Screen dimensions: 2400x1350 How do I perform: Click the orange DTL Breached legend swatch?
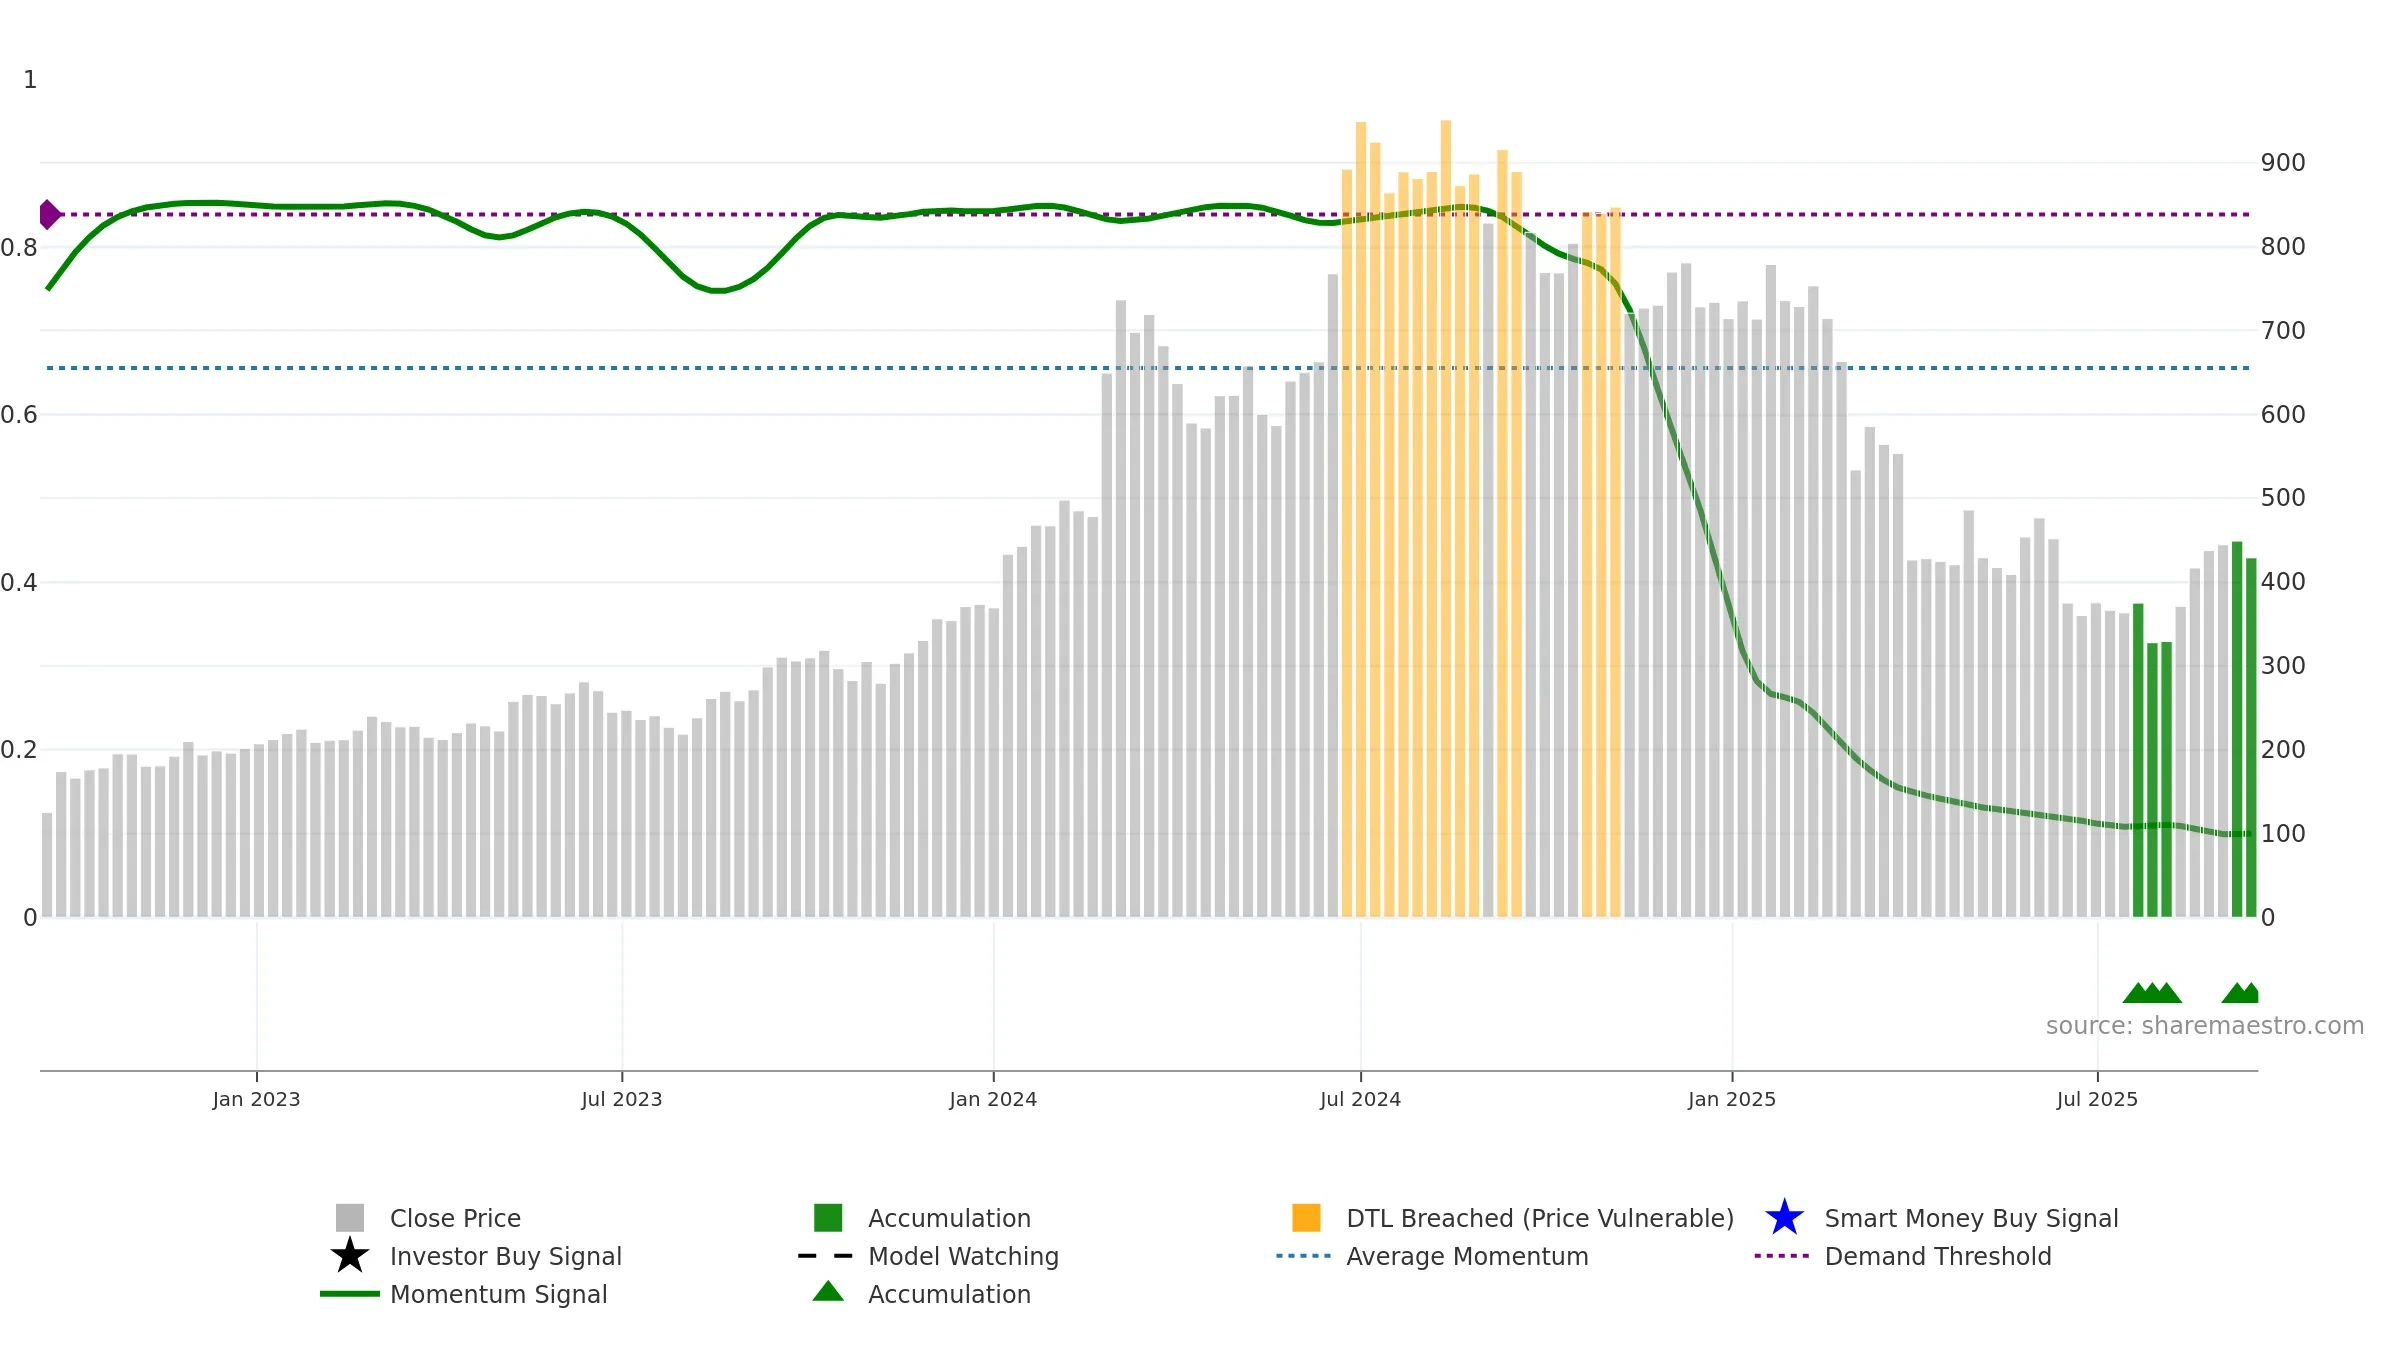pyautogui.click(x=1306, y=1218)
